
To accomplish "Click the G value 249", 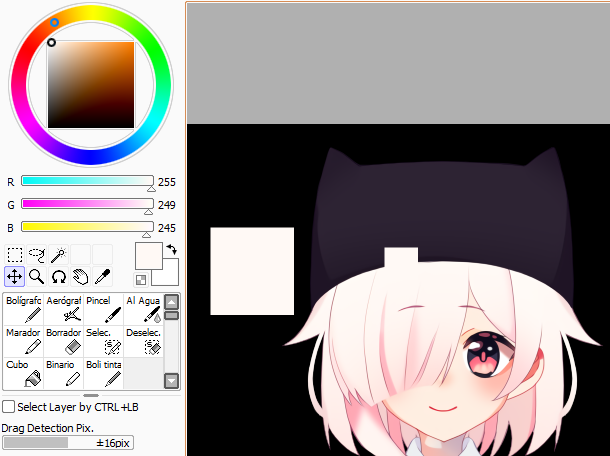I will pos(167,205).
